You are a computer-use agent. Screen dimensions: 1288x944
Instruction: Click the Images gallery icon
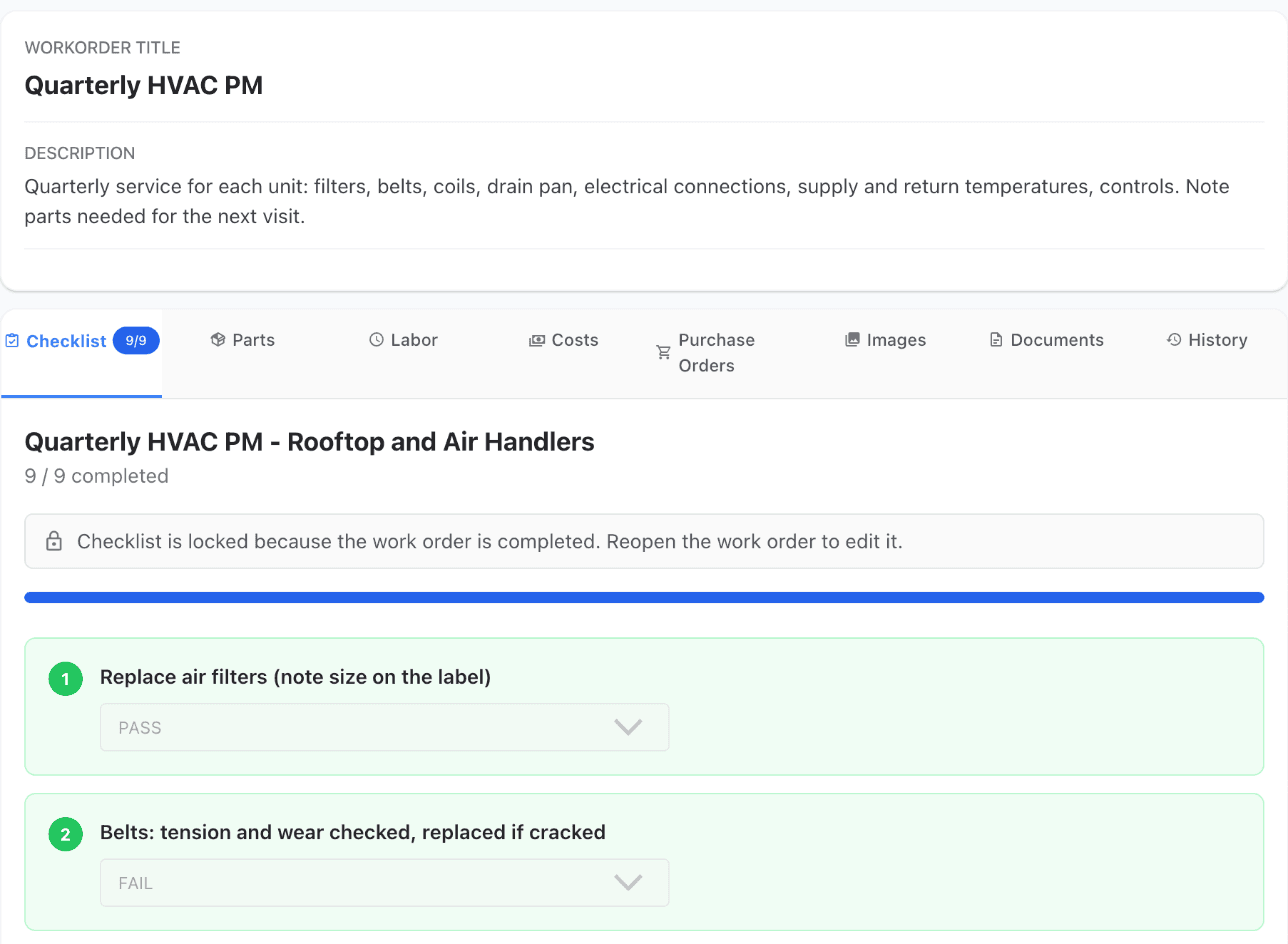click(x=853, y=340)
